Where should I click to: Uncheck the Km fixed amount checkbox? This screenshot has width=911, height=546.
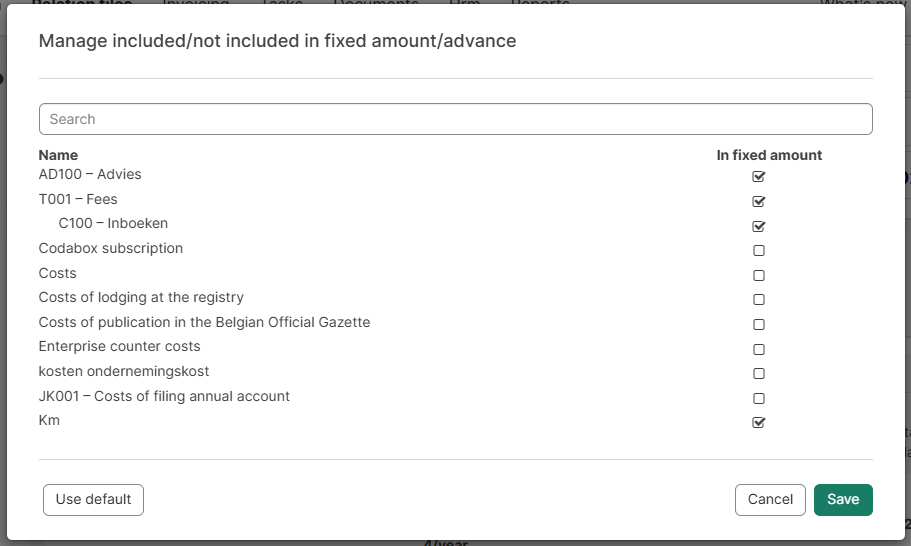[759, 423]
